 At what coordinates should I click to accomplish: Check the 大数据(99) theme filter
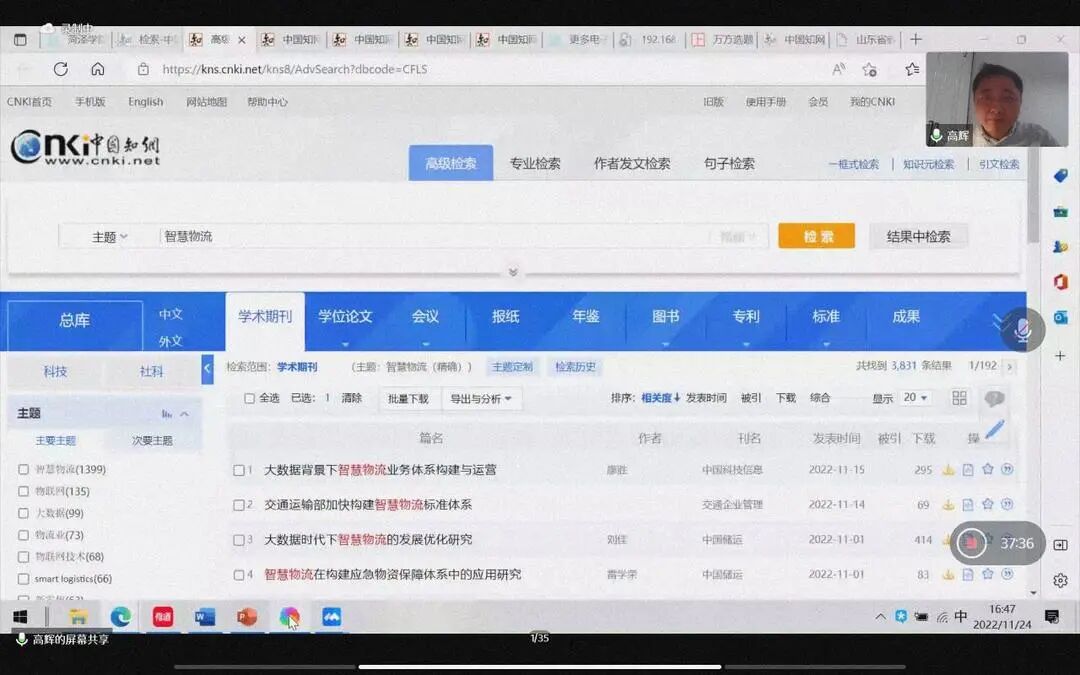point(23,513)
